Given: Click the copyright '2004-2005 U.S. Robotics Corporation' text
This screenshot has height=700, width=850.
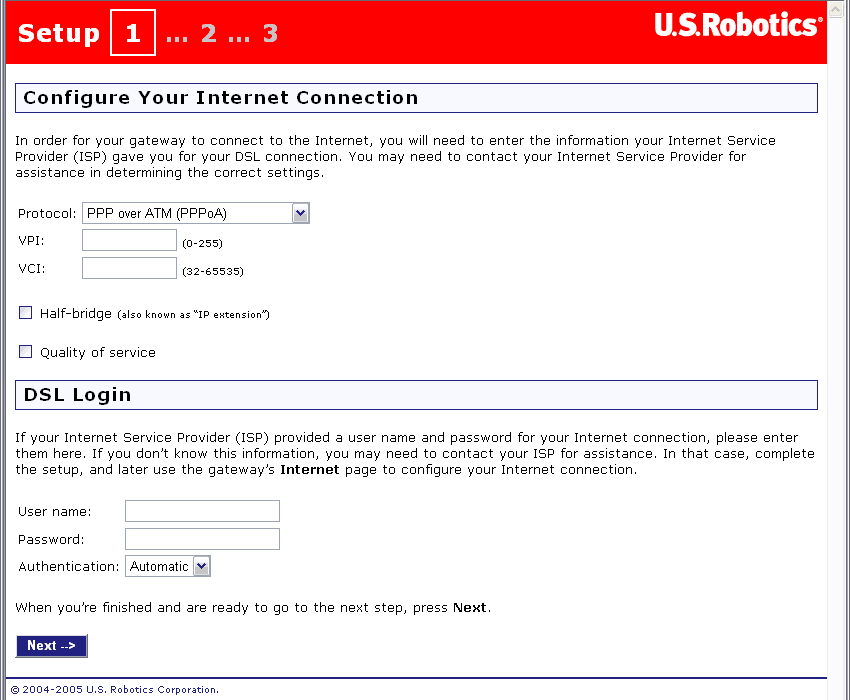Looking at the screenshot, I should pyautogui.click(x=115, y=690).
